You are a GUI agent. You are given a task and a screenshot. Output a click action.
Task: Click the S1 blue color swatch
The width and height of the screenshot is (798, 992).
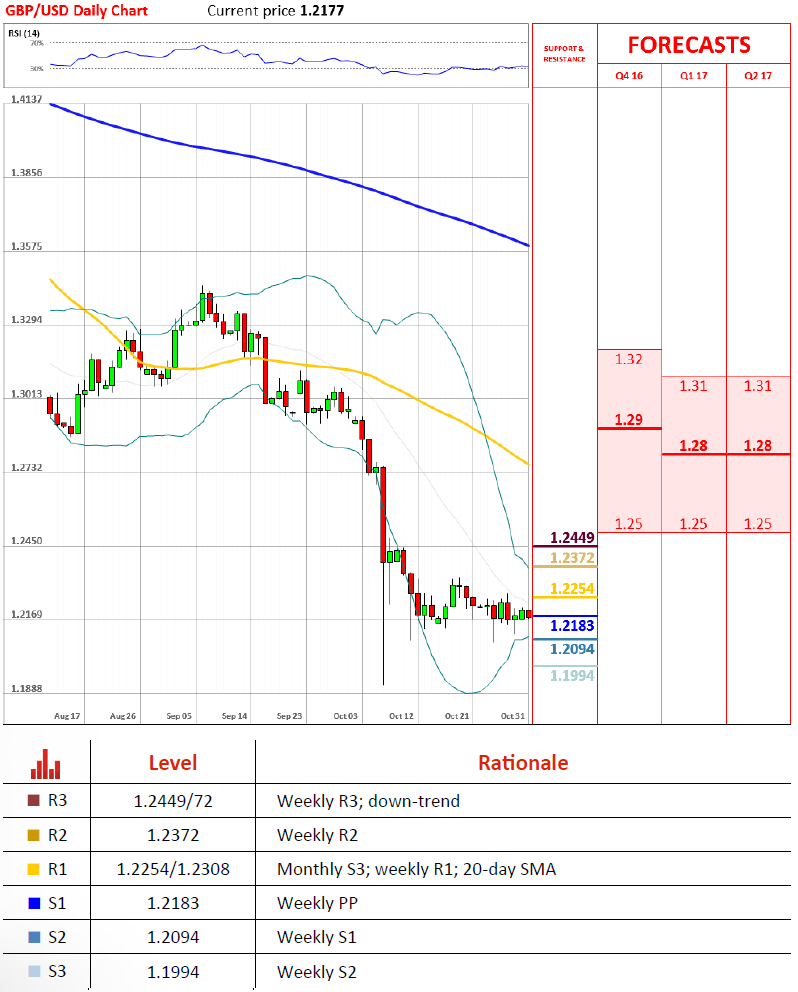point(34,903)
